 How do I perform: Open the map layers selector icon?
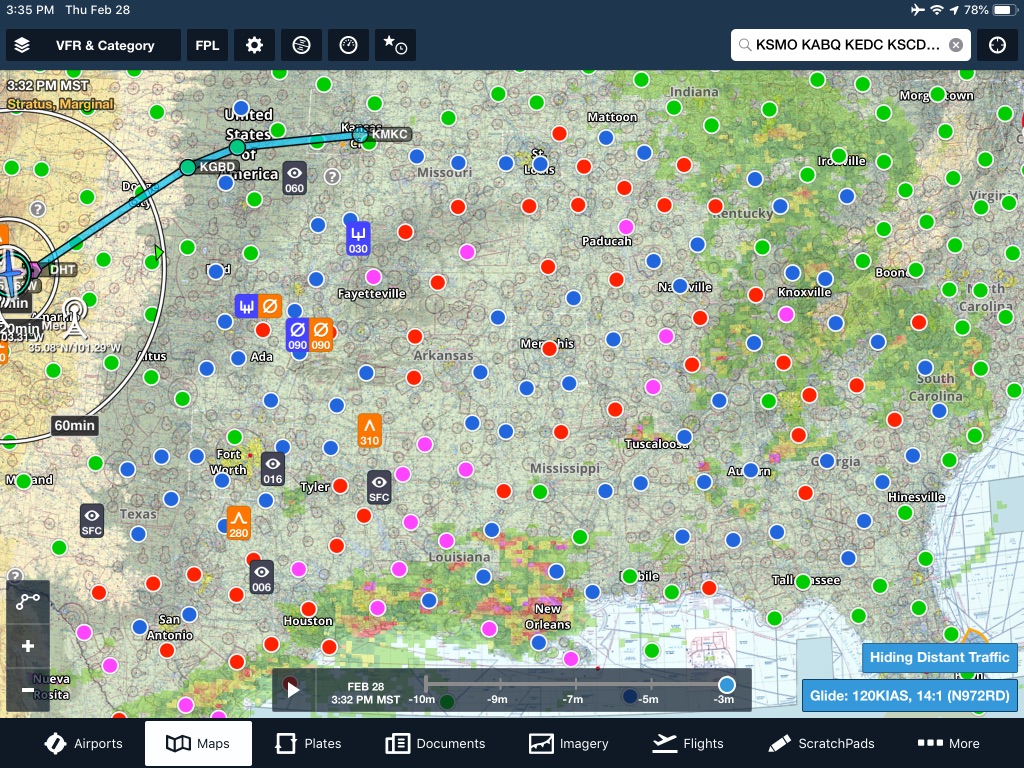pos(23,45)
